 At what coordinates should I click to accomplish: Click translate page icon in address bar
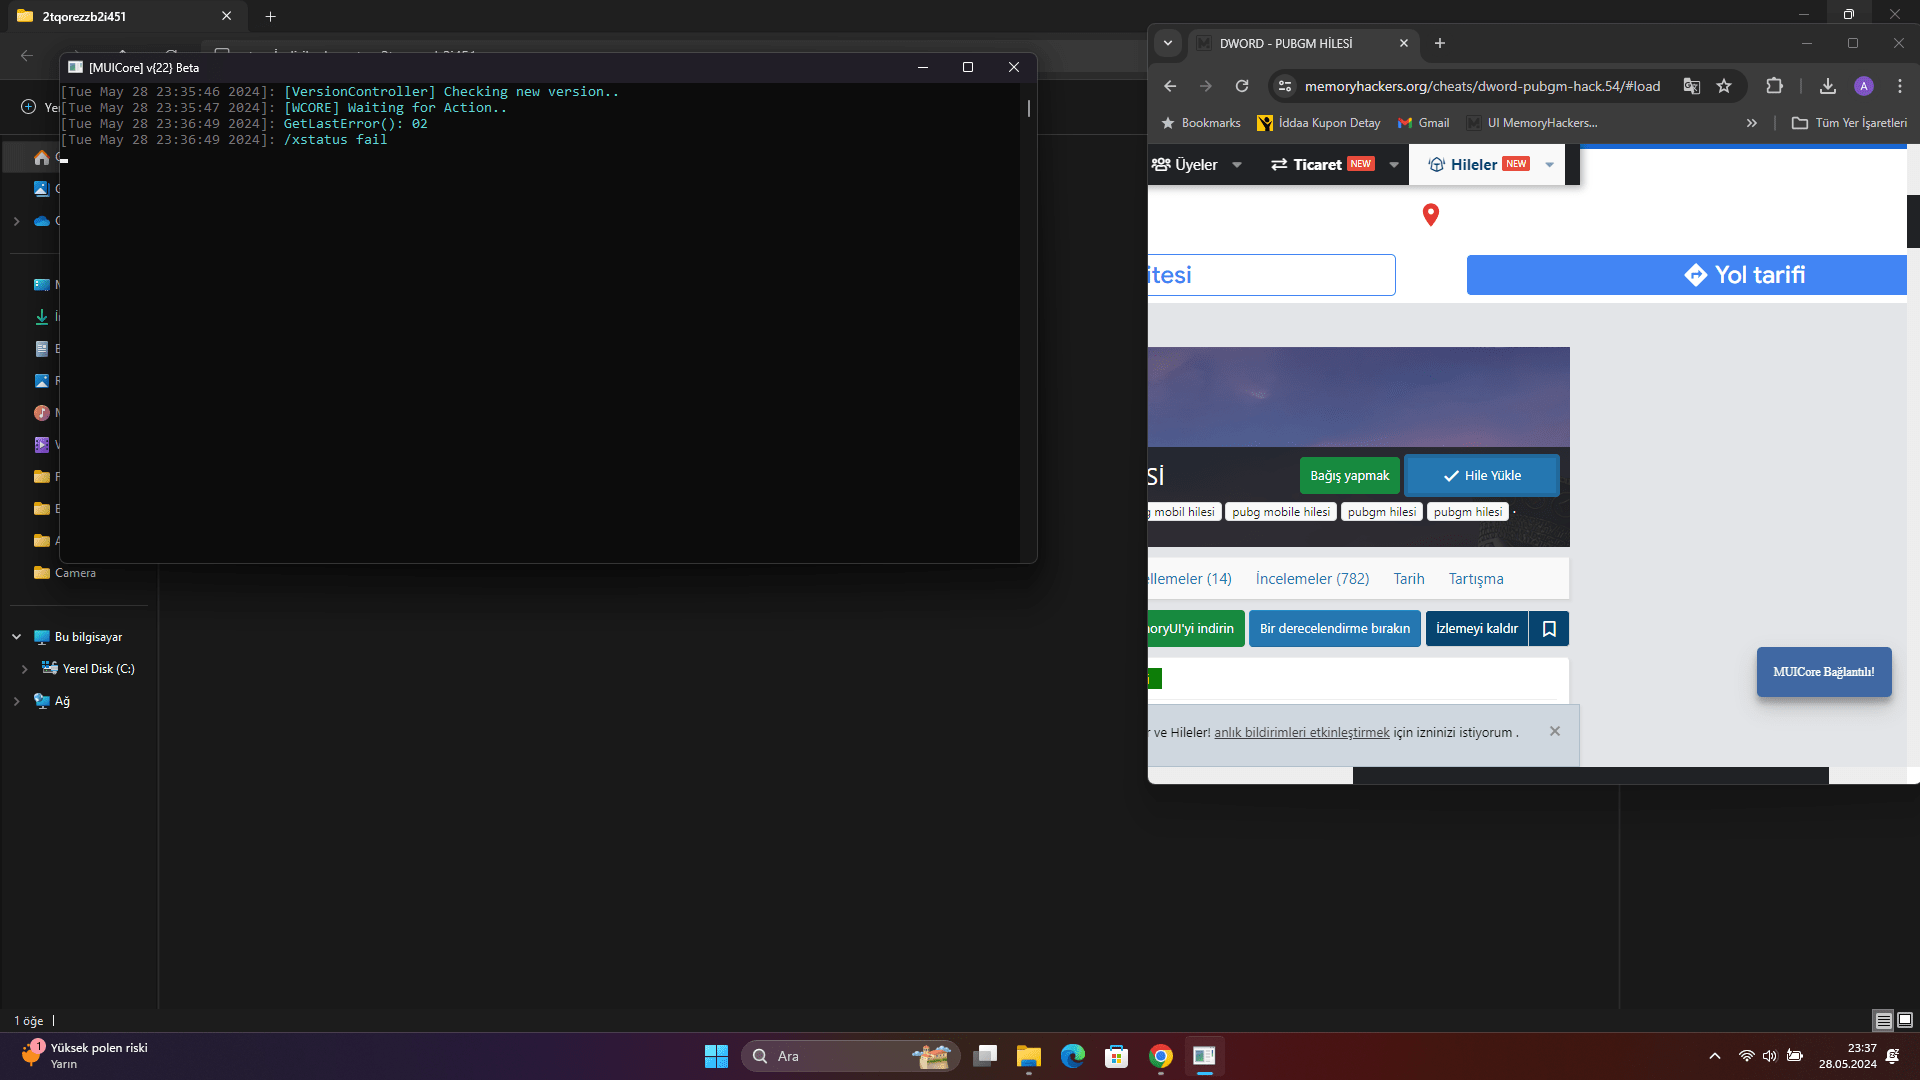click(1692, 86)
